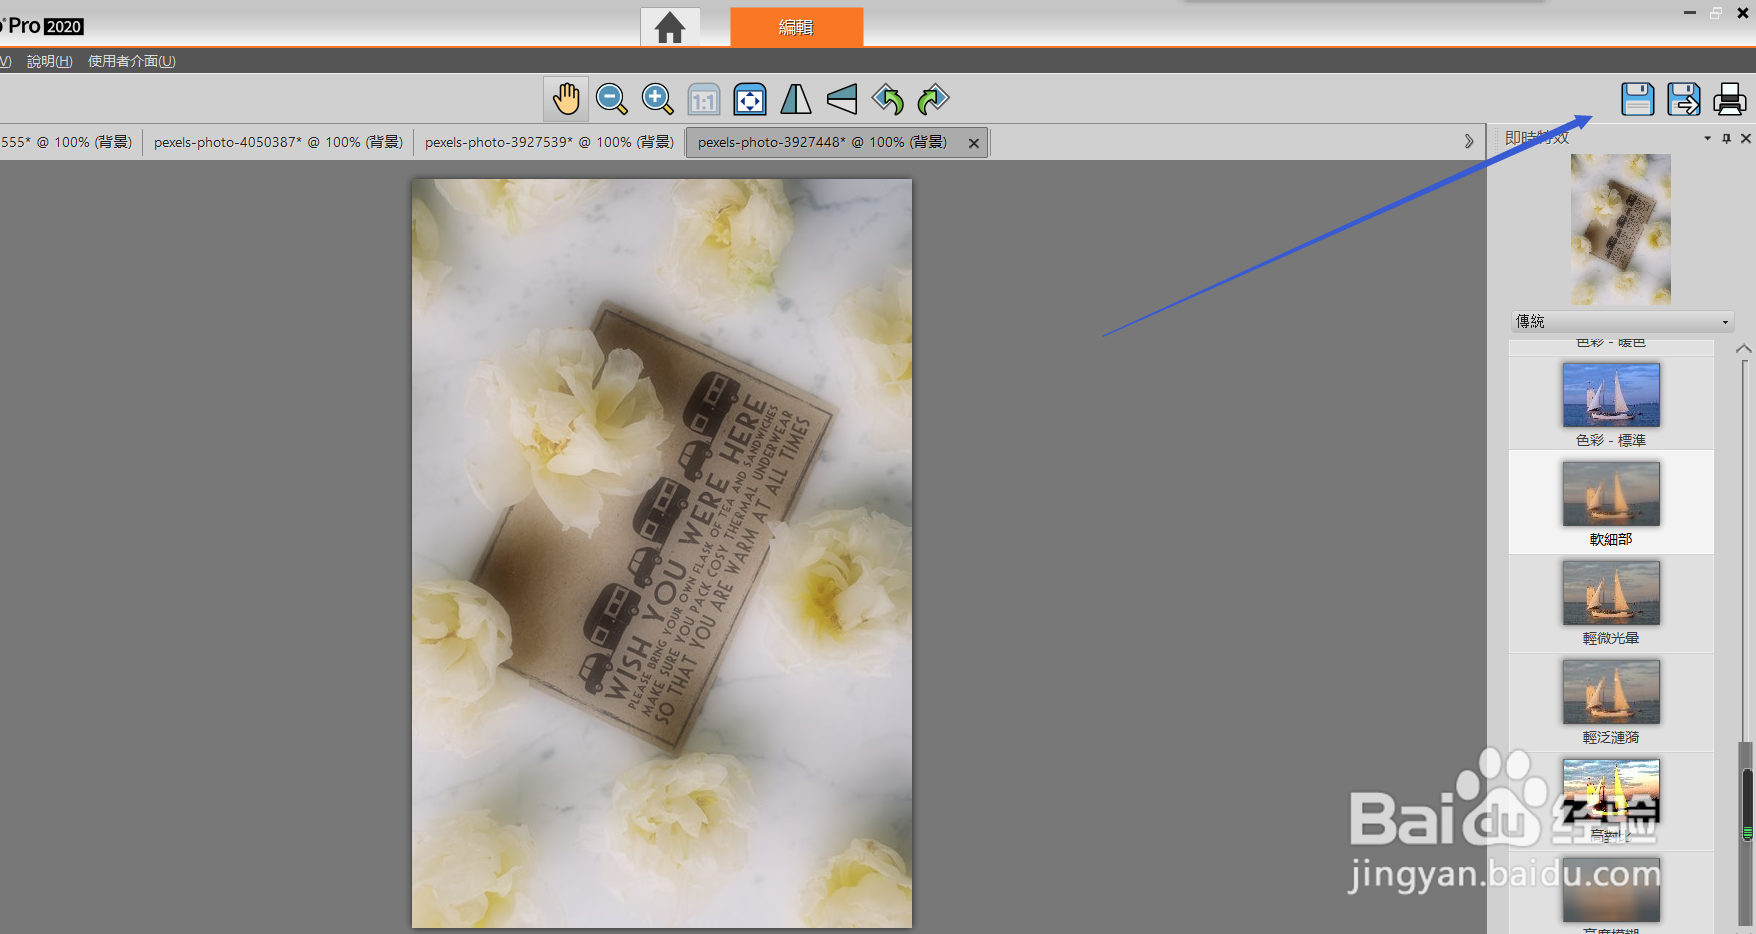Click the zoom in magnifier
The image size is (1756, 934).
[657, 99]
